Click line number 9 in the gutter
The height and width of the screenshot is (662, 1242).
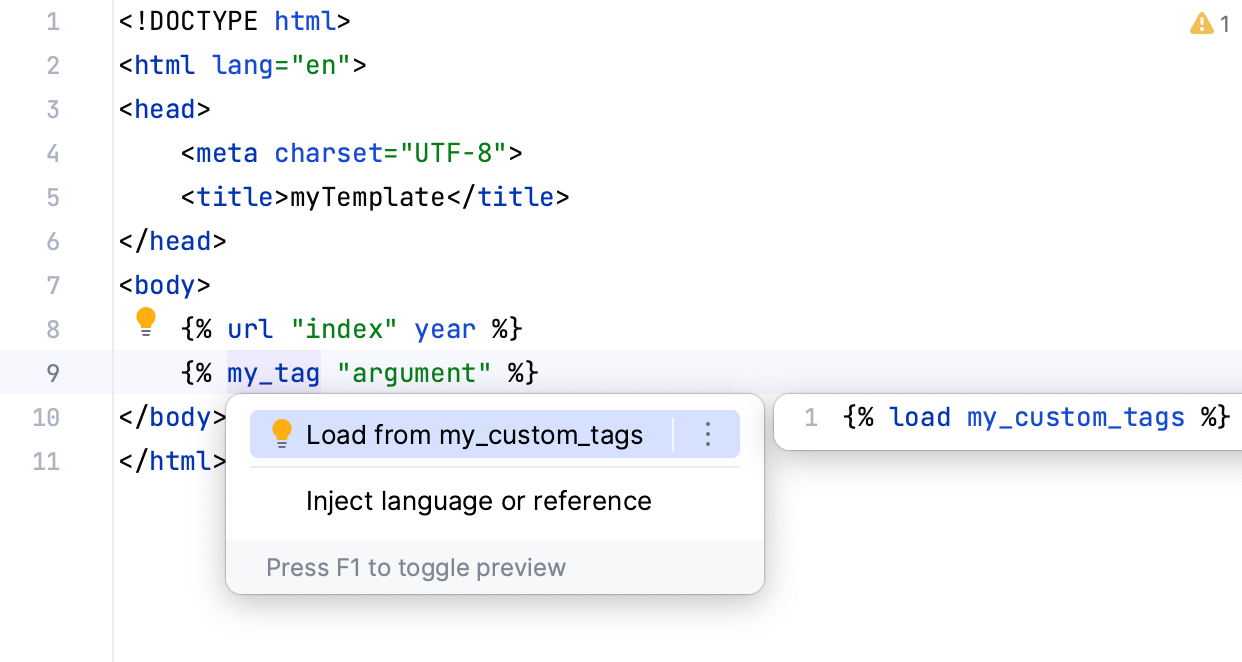click(53, 373)
